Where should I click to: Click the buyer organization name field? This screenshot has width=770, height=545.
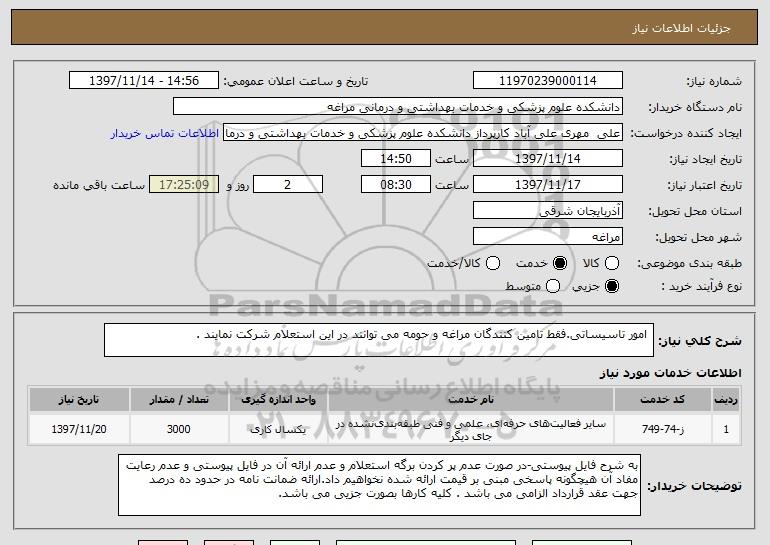(x=398, y=107)
